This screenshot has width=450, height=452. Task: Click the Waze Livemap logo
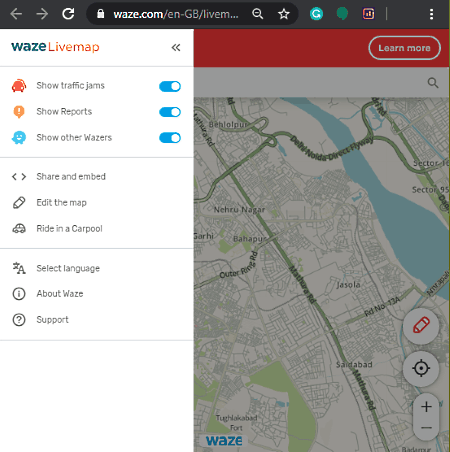[55, 47]
